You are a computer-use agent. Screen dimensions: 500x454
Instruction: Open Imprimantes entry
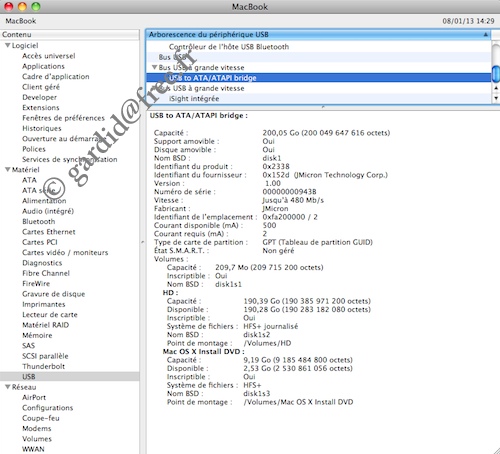coord(44,304)
